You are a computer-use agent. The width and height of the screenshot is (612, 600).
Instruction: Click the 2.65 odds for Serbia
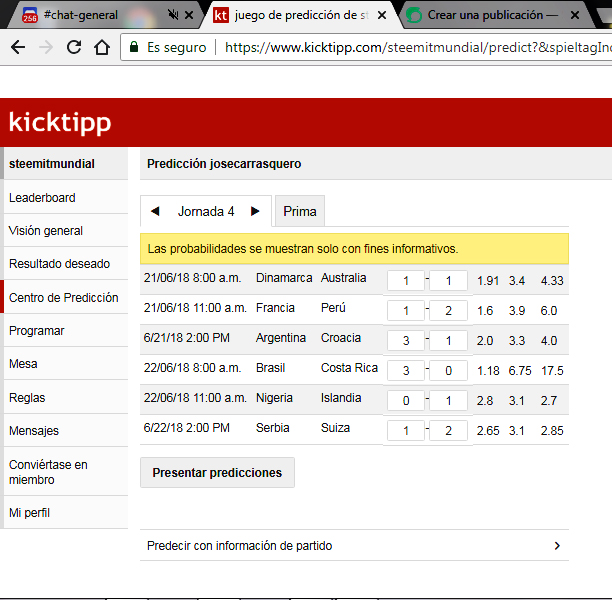pos(488,431)
